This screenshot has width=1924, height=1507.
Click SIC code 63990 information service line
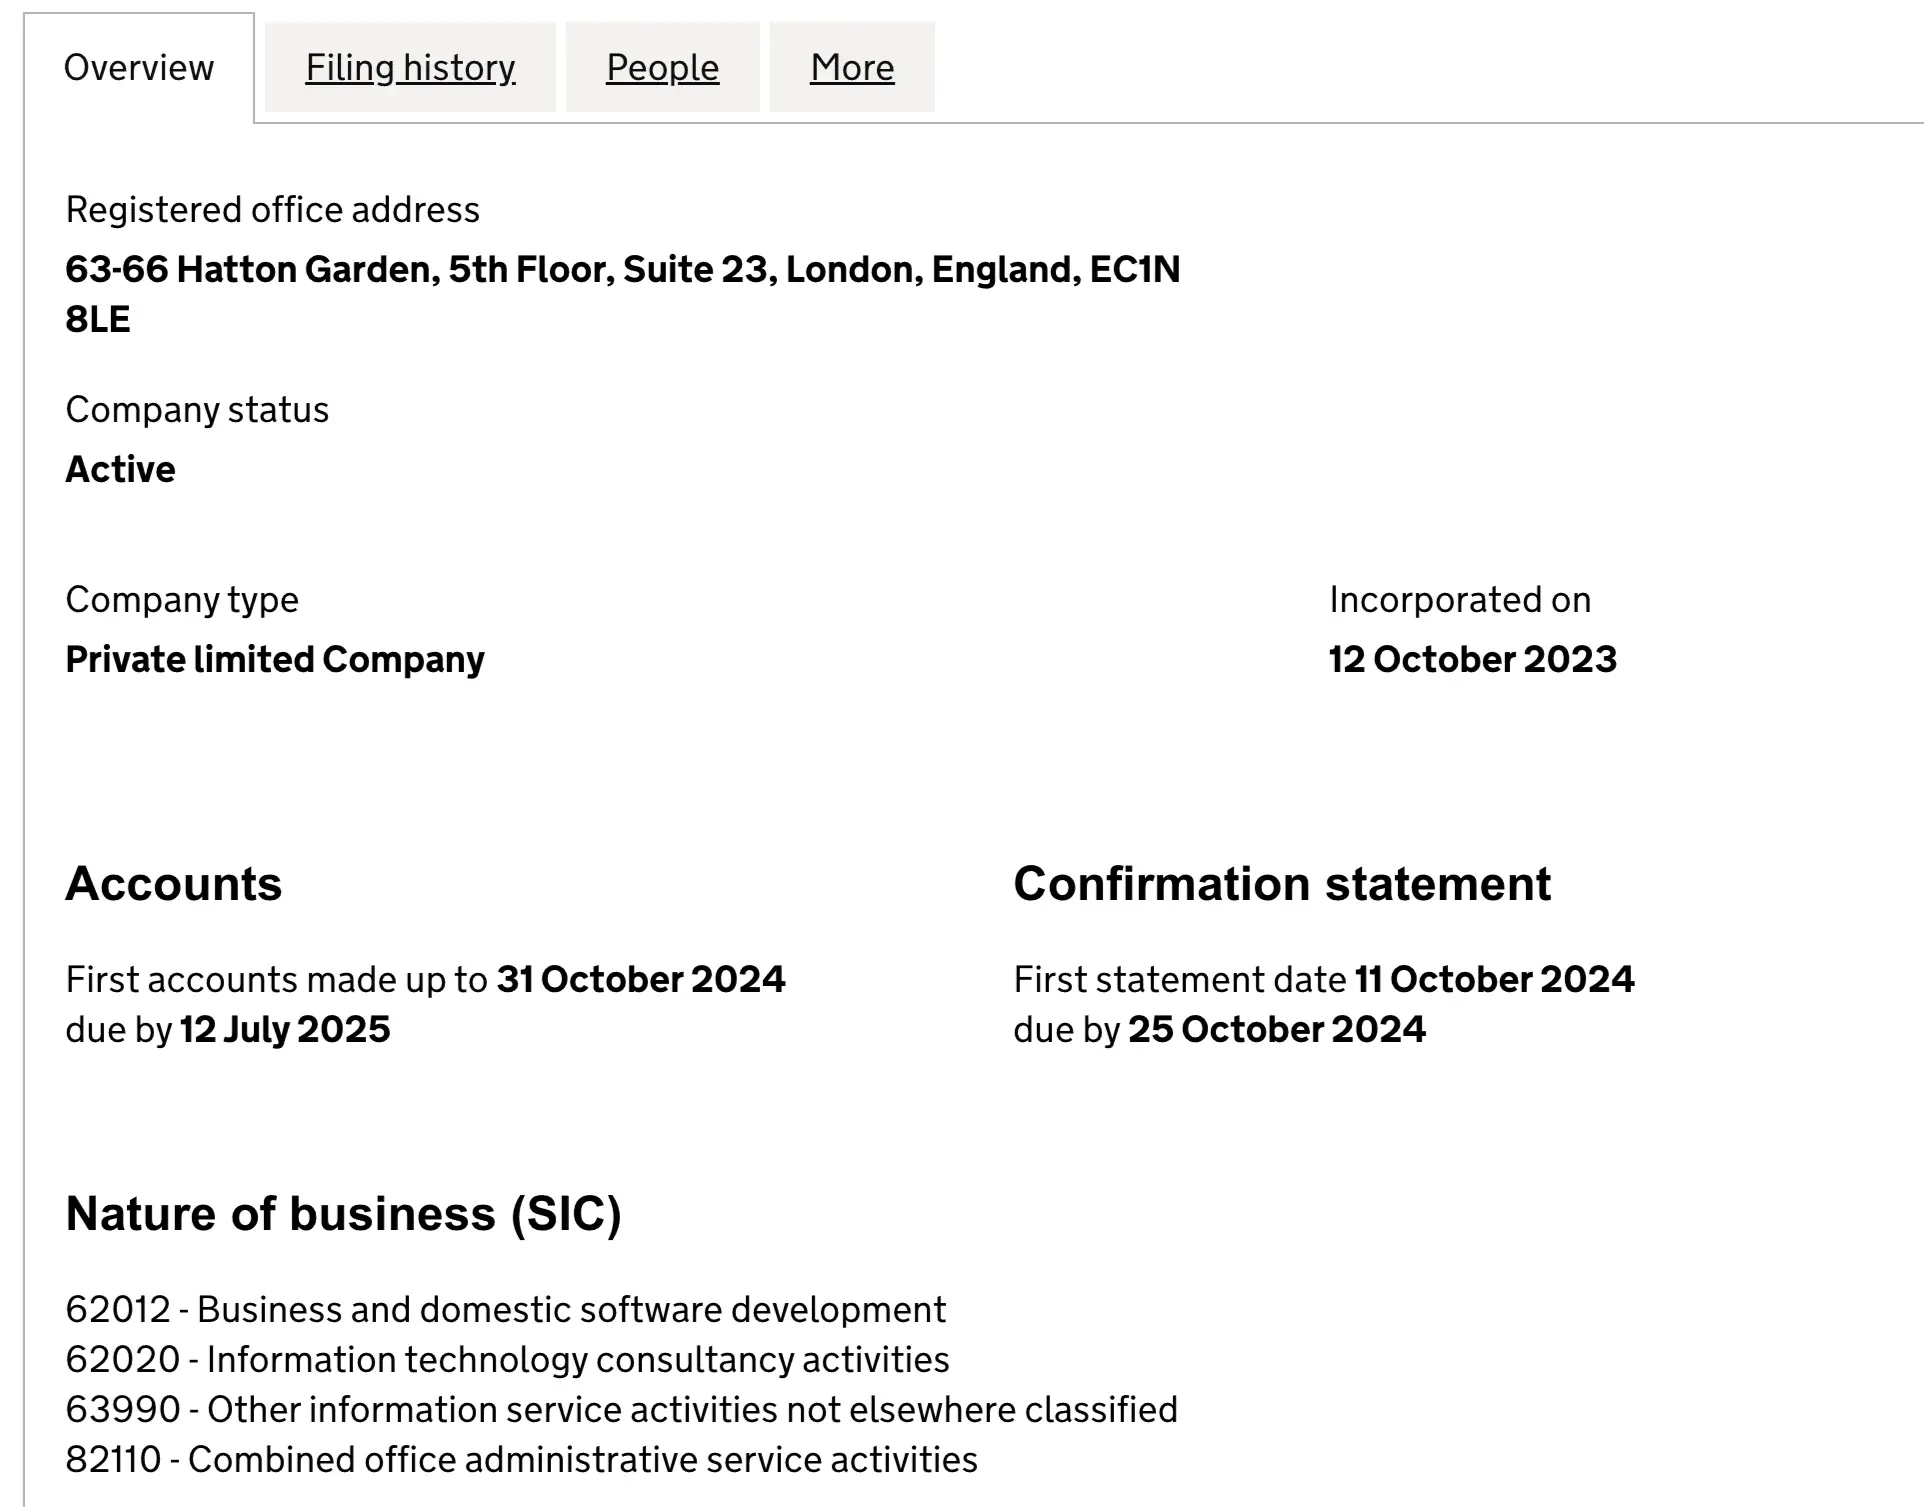[x=621, y=1410]
